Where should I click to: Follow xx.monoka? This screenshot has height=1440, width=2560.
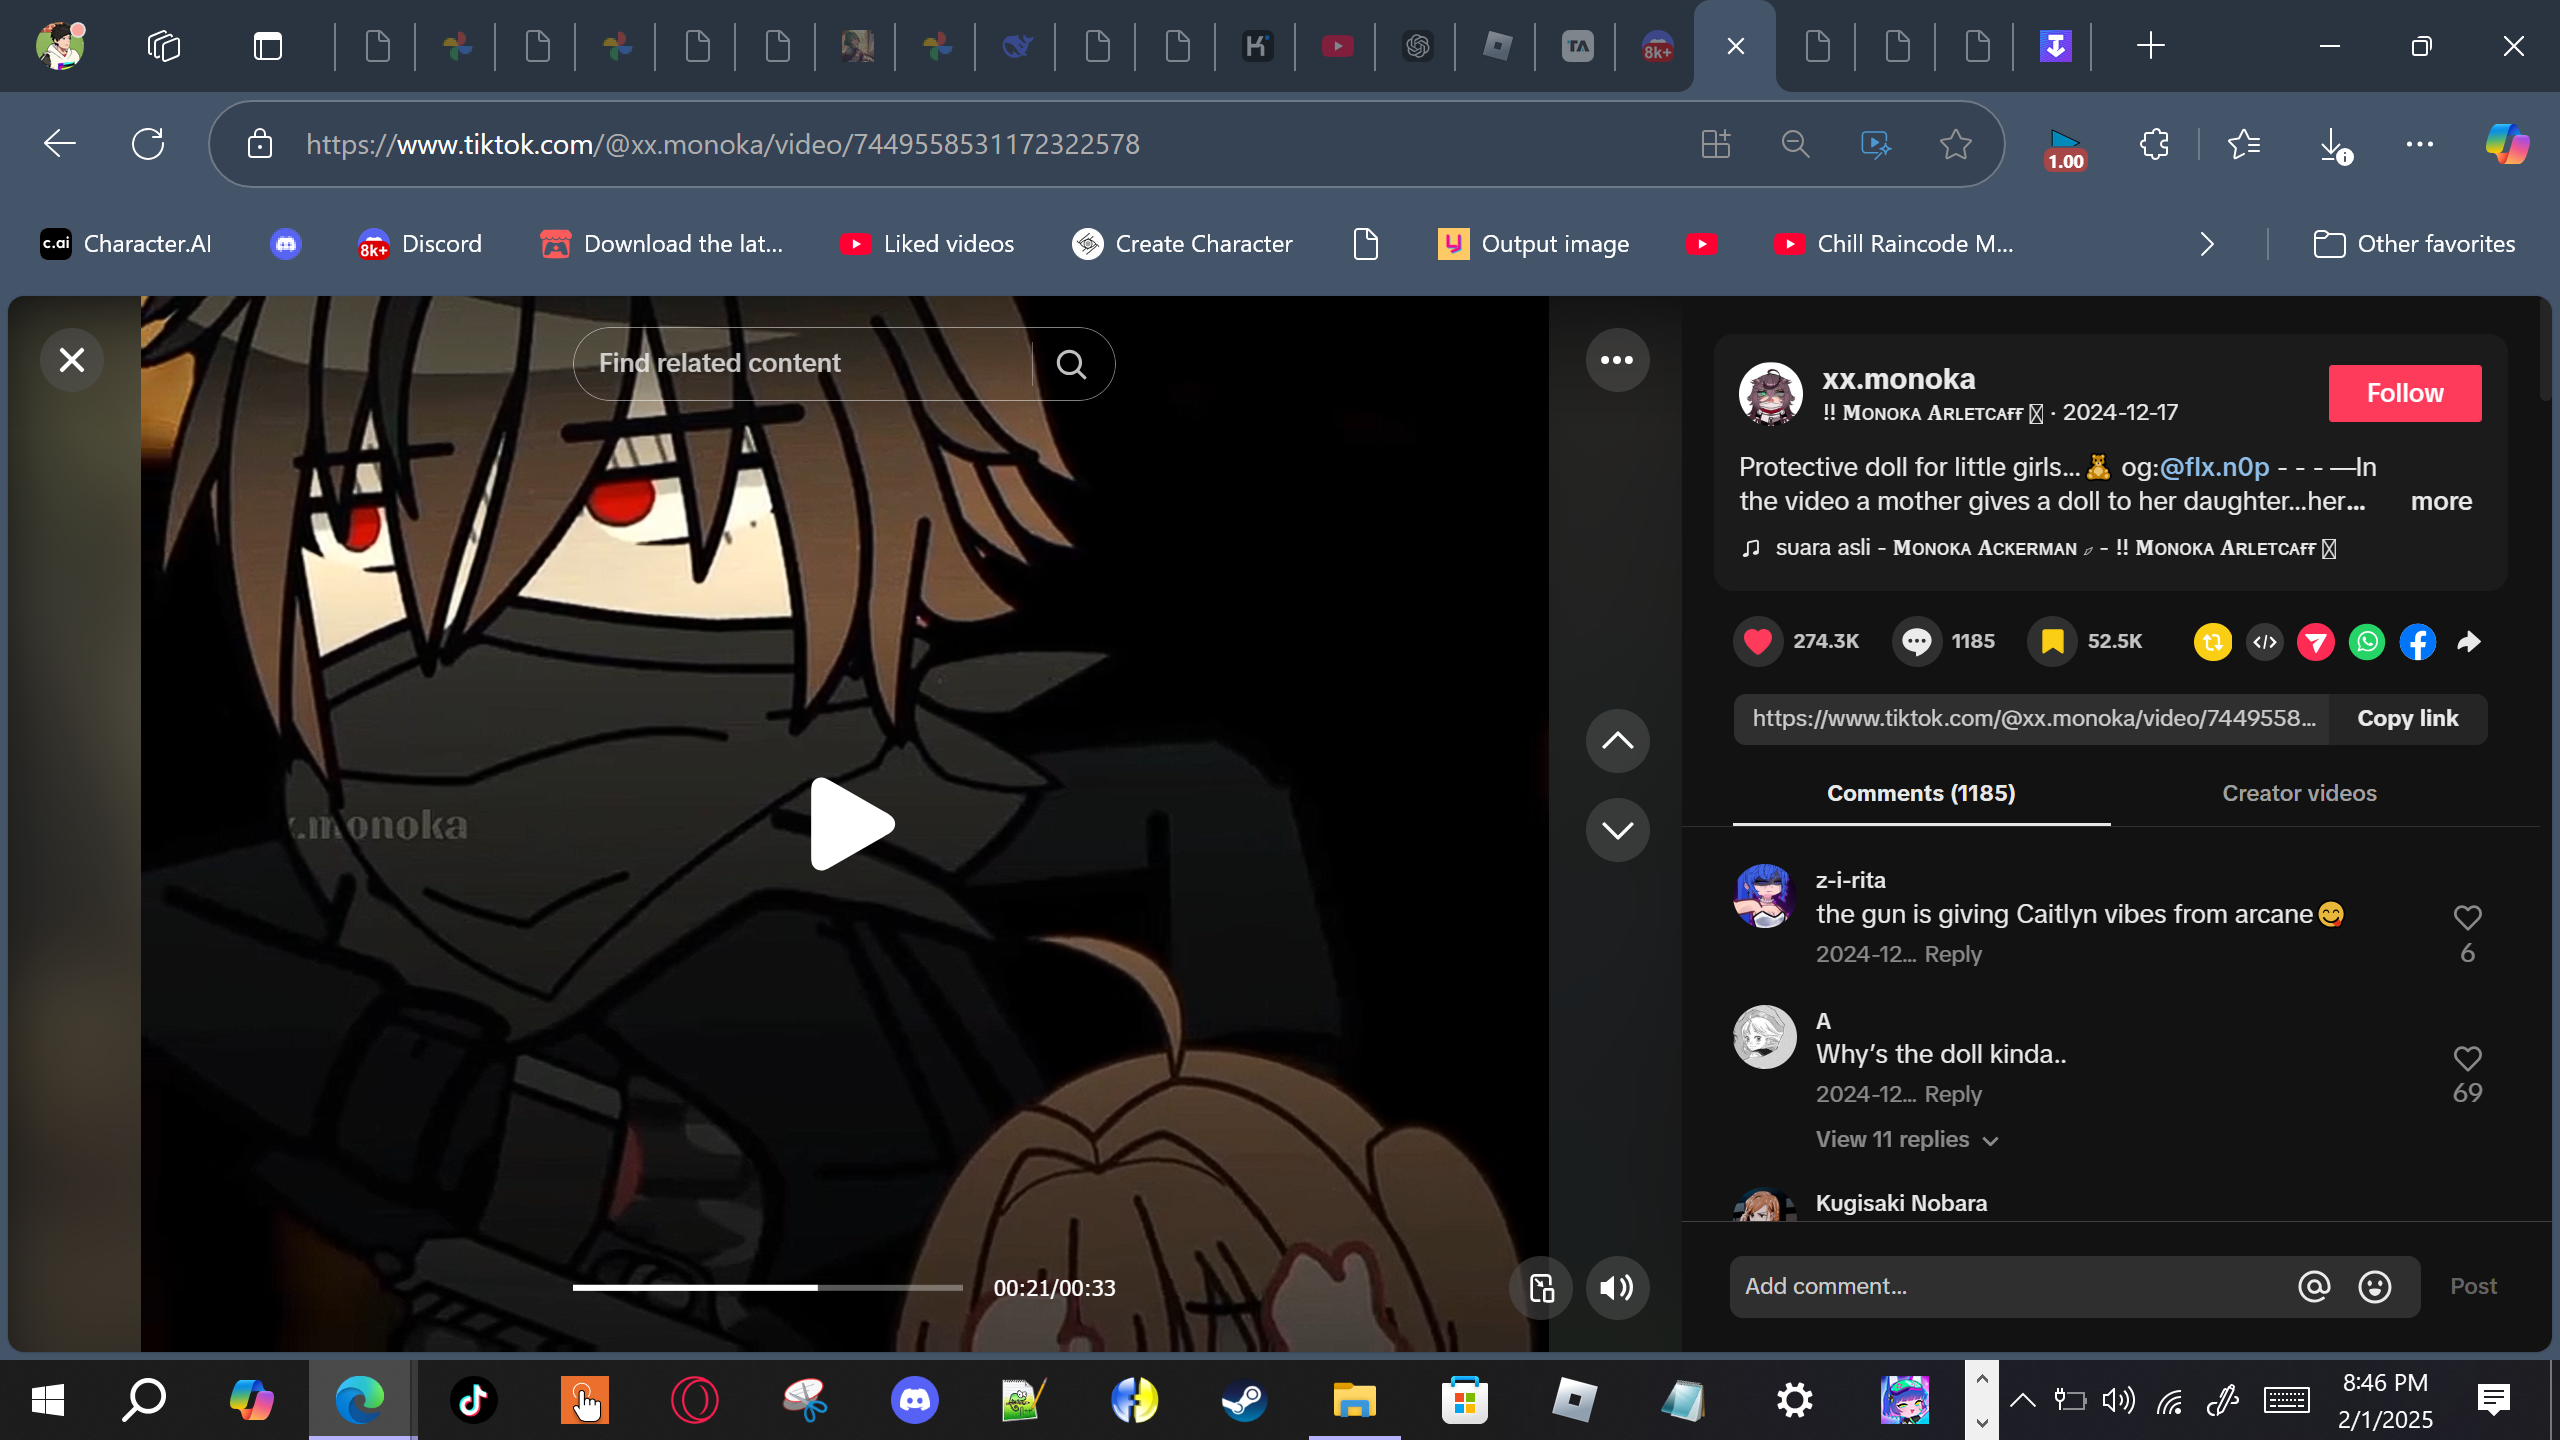(2404, 393)
